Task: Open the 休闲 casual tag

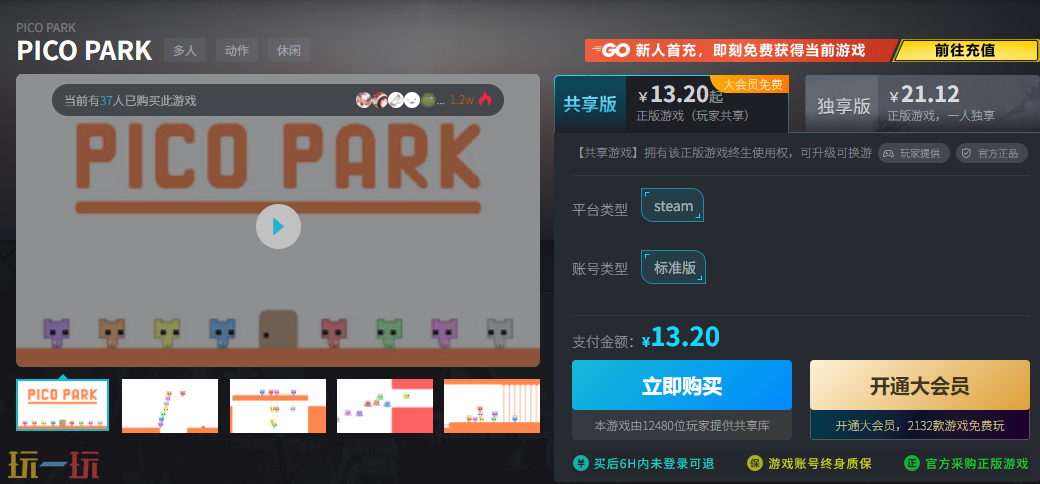Action: point(289,50)
